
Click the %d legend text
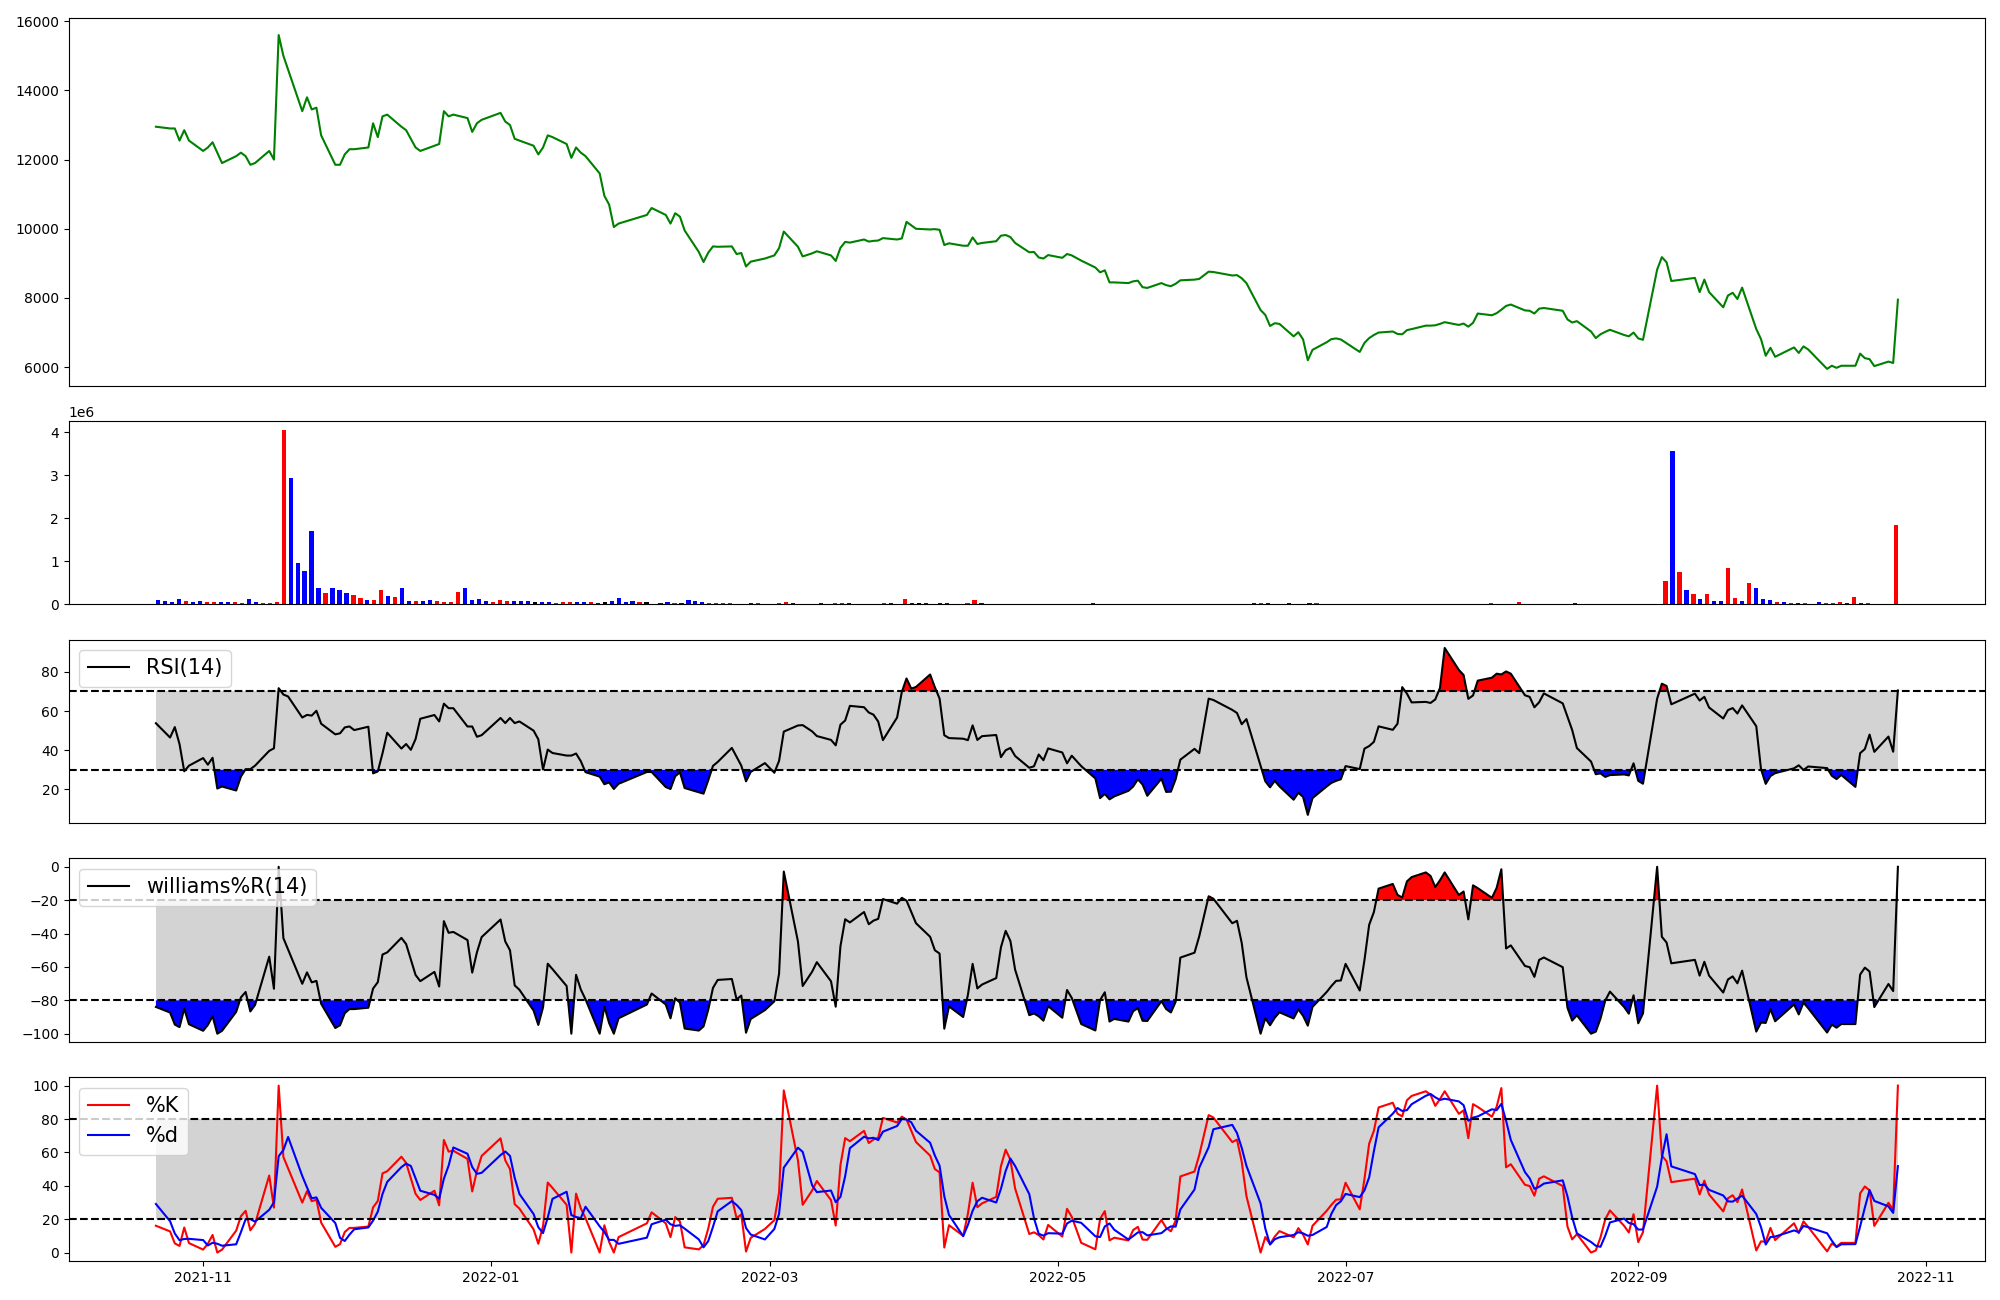coord(162,1135)
